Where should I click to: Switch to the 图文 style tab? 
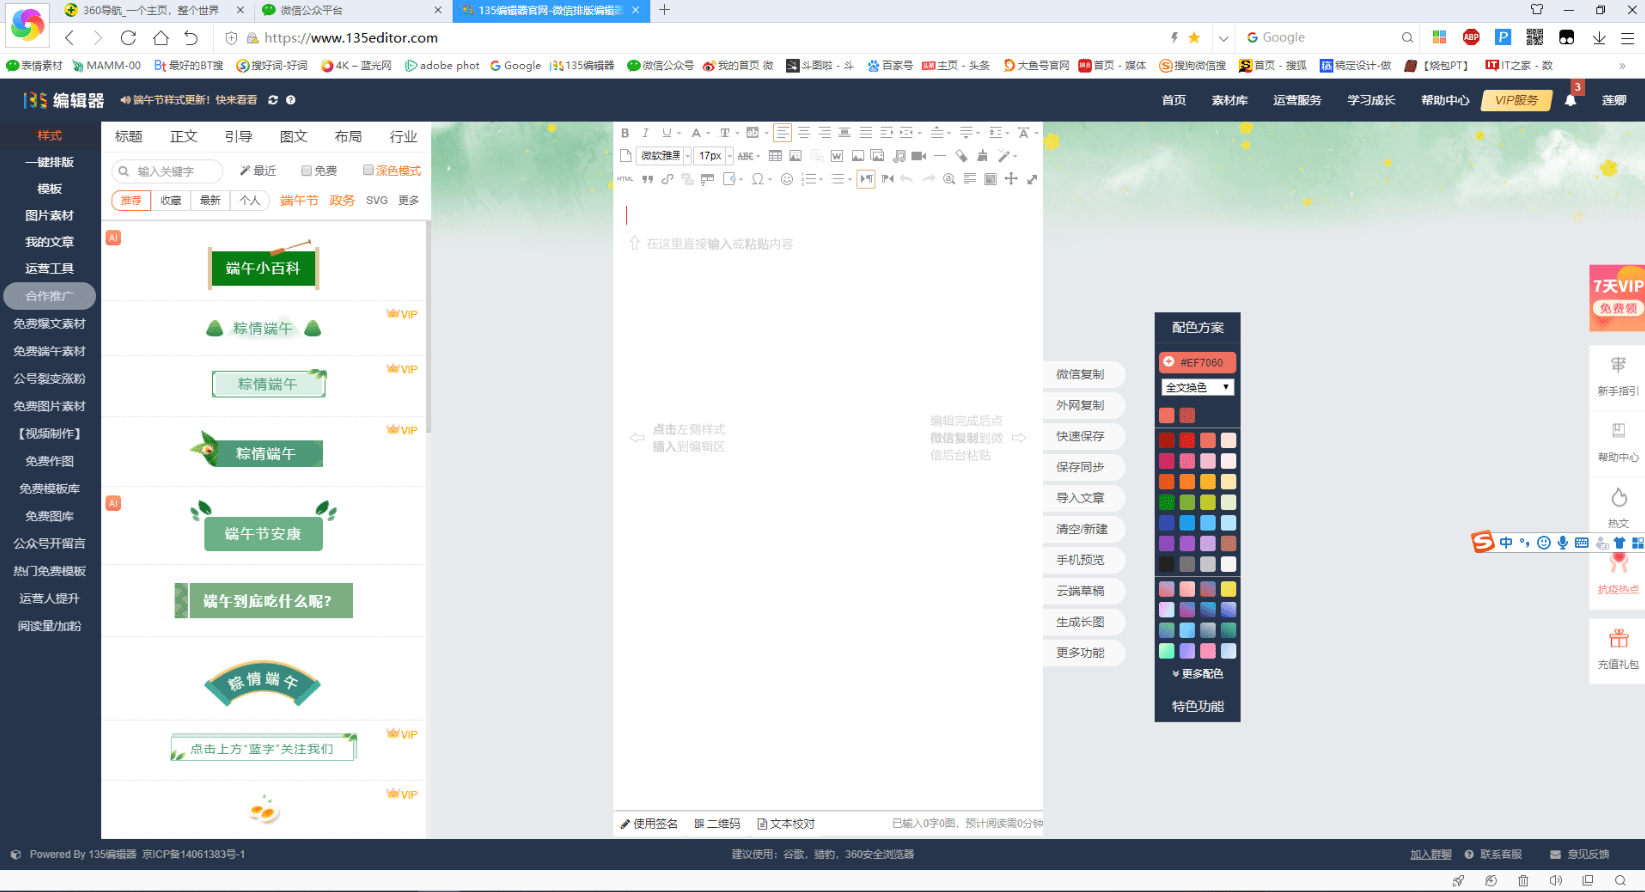pyautogui.click(x=293, y=137)
